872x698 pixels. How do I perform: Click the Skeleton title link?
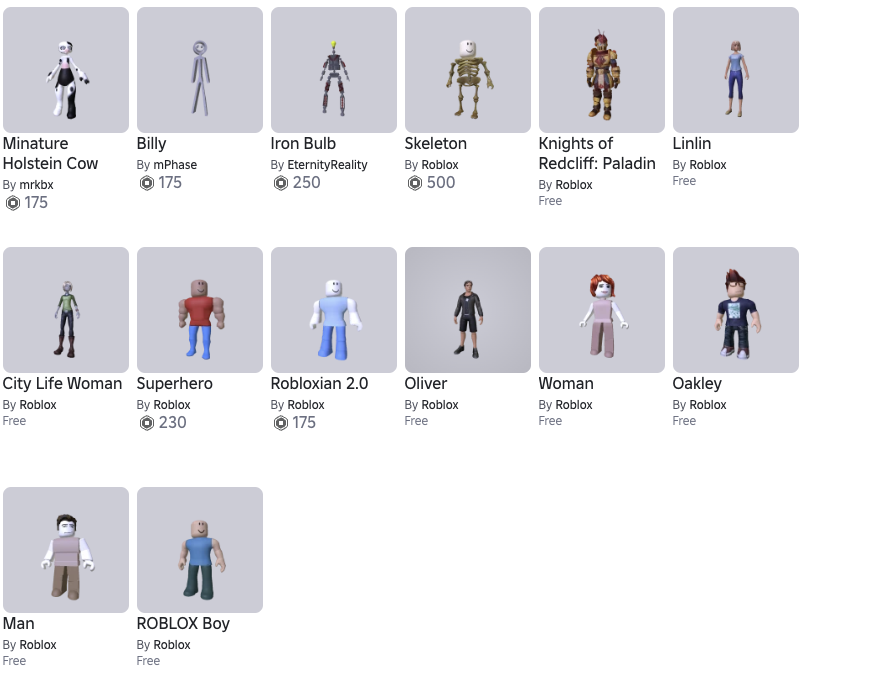(435, 143)
